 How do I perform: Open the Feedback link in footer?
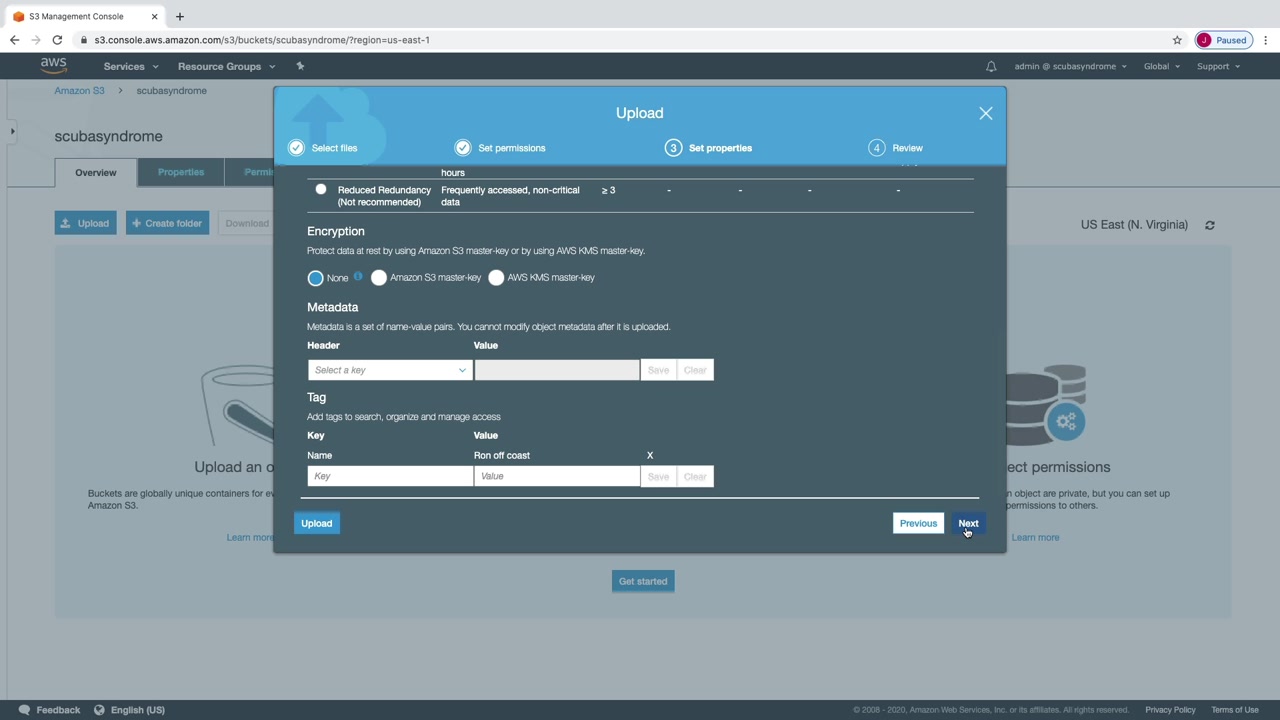(x=50, y=710)
